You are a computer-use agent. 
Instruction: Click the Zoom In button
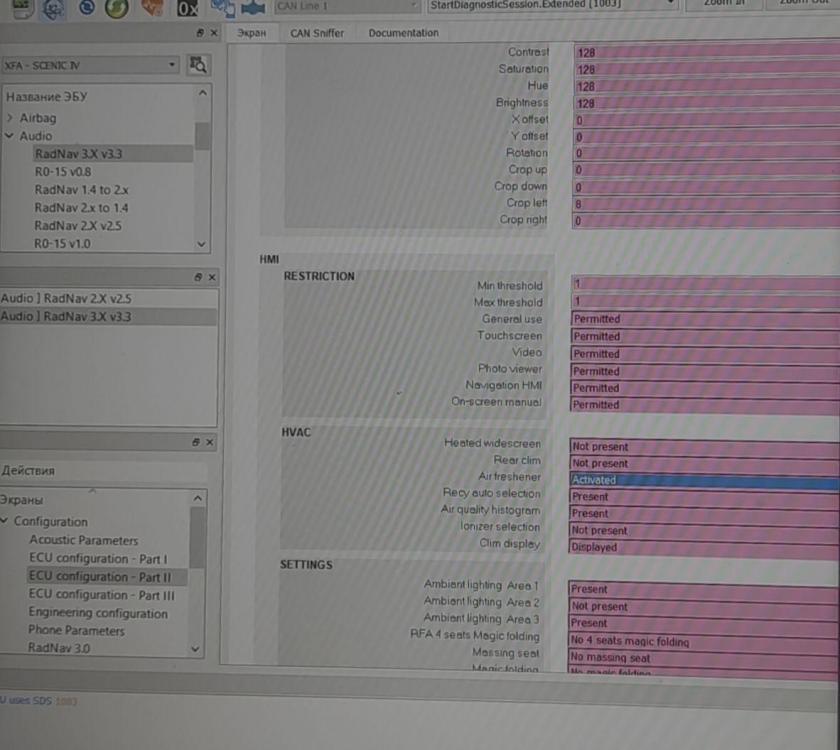click(x=724, y=4)
